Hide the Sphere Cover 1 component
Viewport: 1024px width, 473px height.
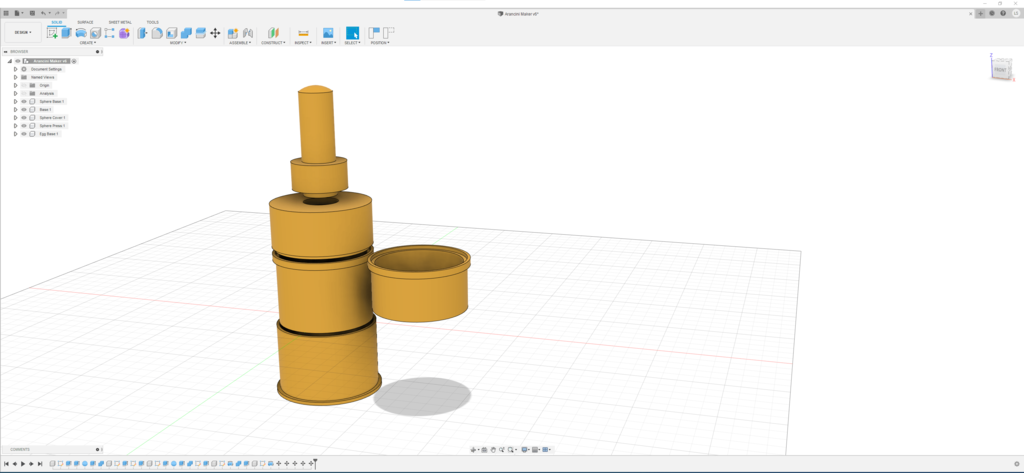[x=24, y=118]
